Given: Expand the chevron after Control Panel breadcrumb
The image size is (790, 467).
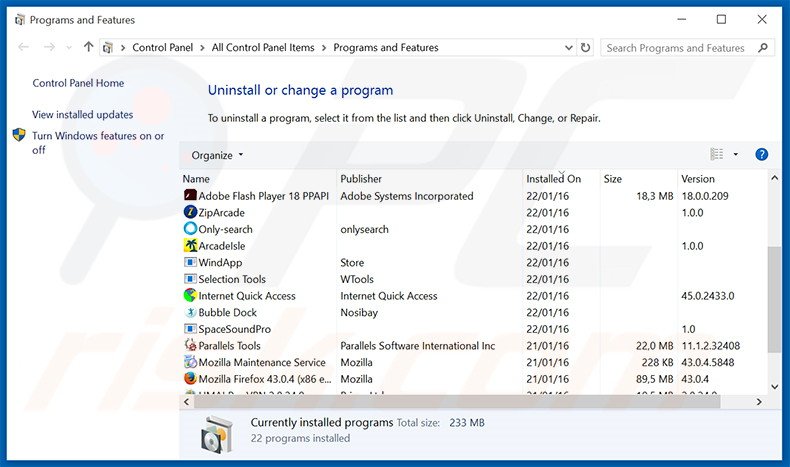Looking at the screenshot, I should pos(202,48).
